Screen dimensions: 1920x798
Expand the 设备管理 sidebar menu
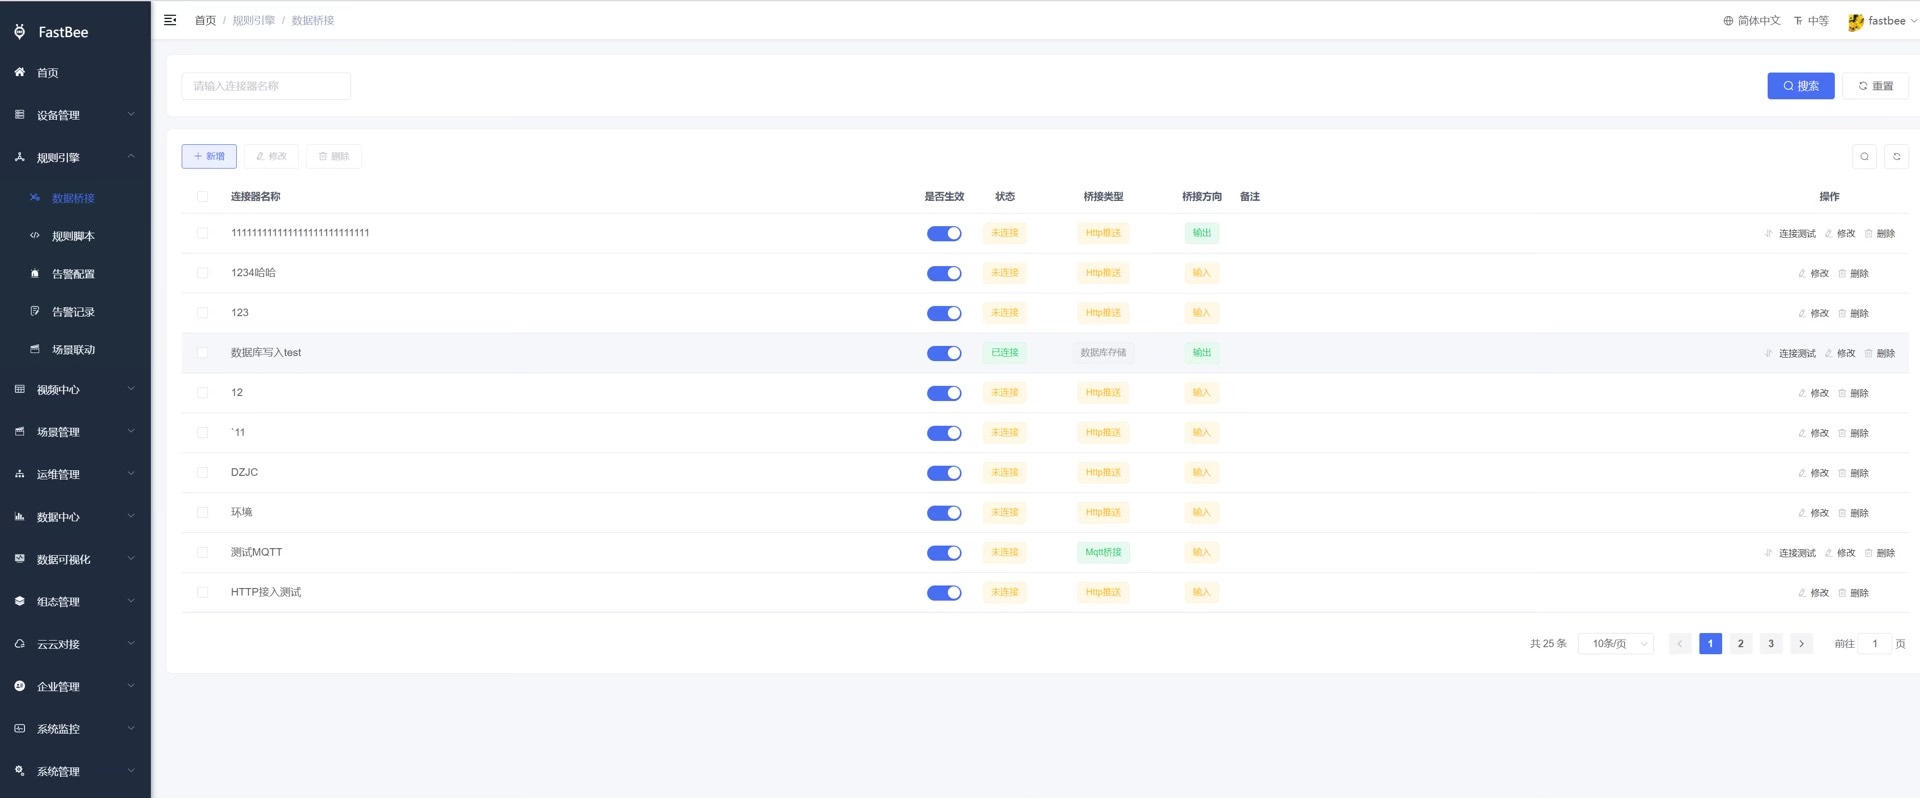[75, 115]
